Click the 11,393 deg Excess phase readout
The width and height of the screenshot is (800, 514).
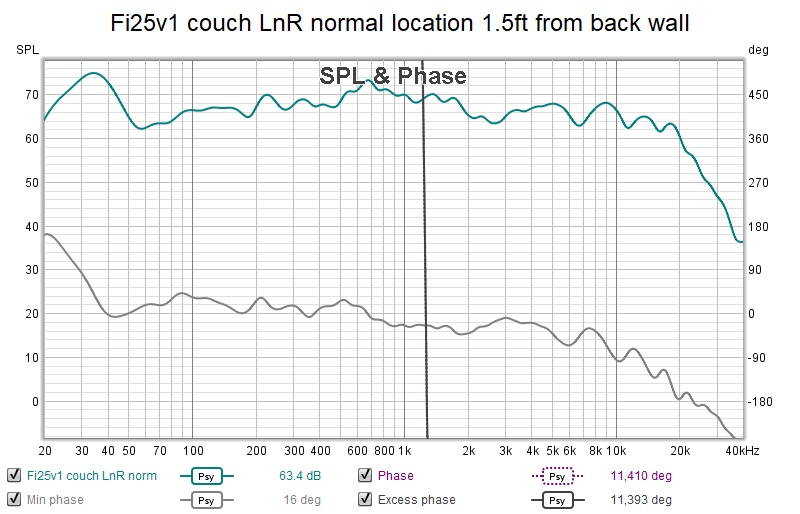coord(641,500)
